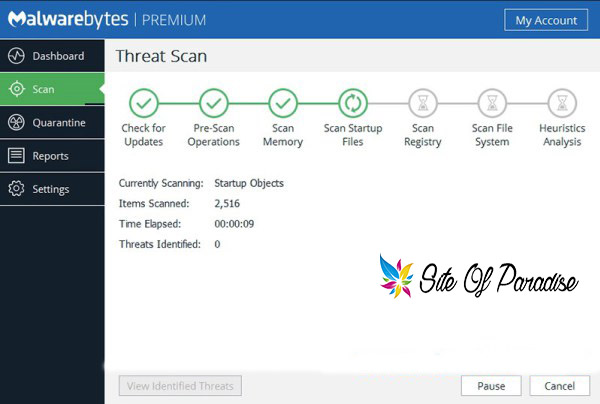The image size is (600, 404).
Task: Go to the Quarantine section
Action: click(52, 122)
